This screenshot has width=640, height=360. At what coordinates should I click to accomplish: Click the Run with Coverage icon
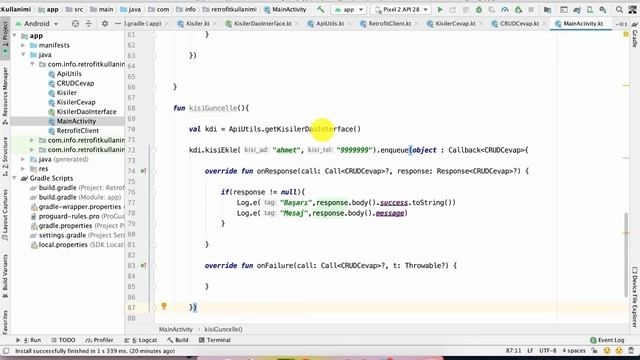pyautogui.click(x=492, y=9)
